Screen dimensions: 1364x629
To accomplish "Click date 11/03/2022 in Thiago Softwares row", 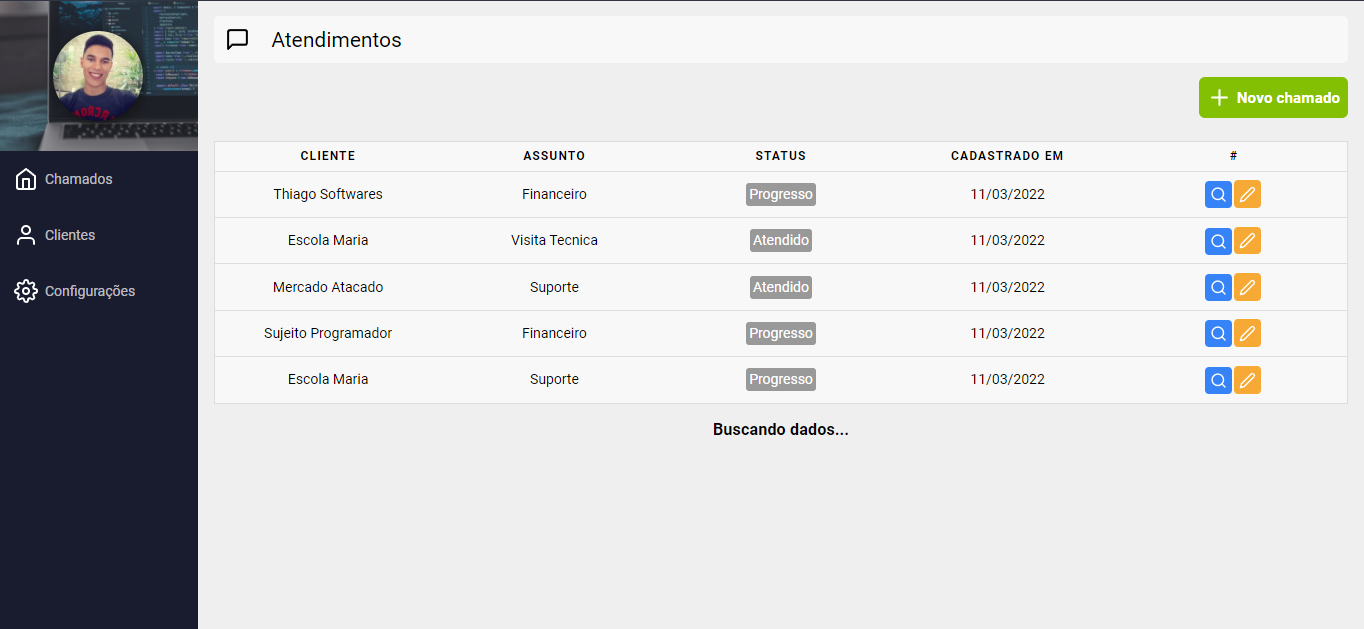I will pos(1007,194).
